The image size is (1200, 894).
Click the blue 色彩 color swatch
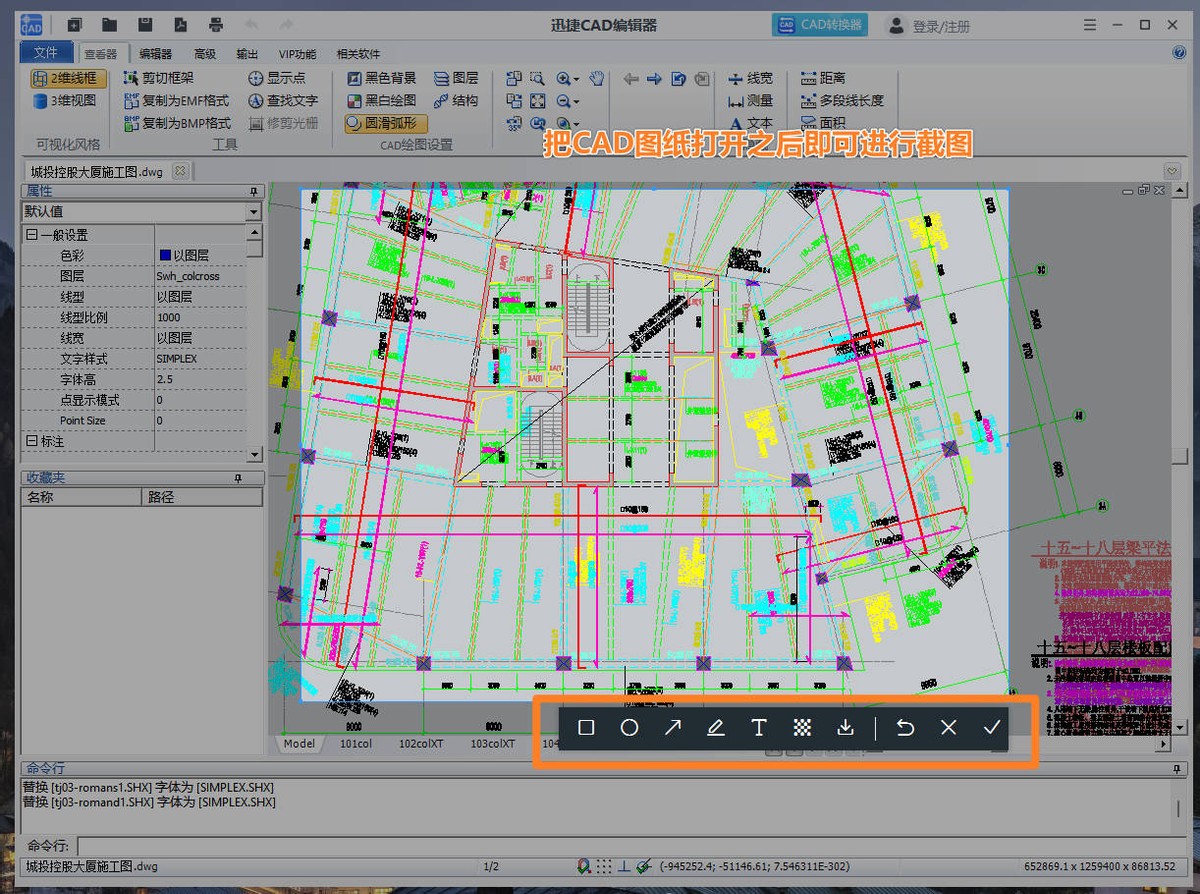(x=165, y=256)
